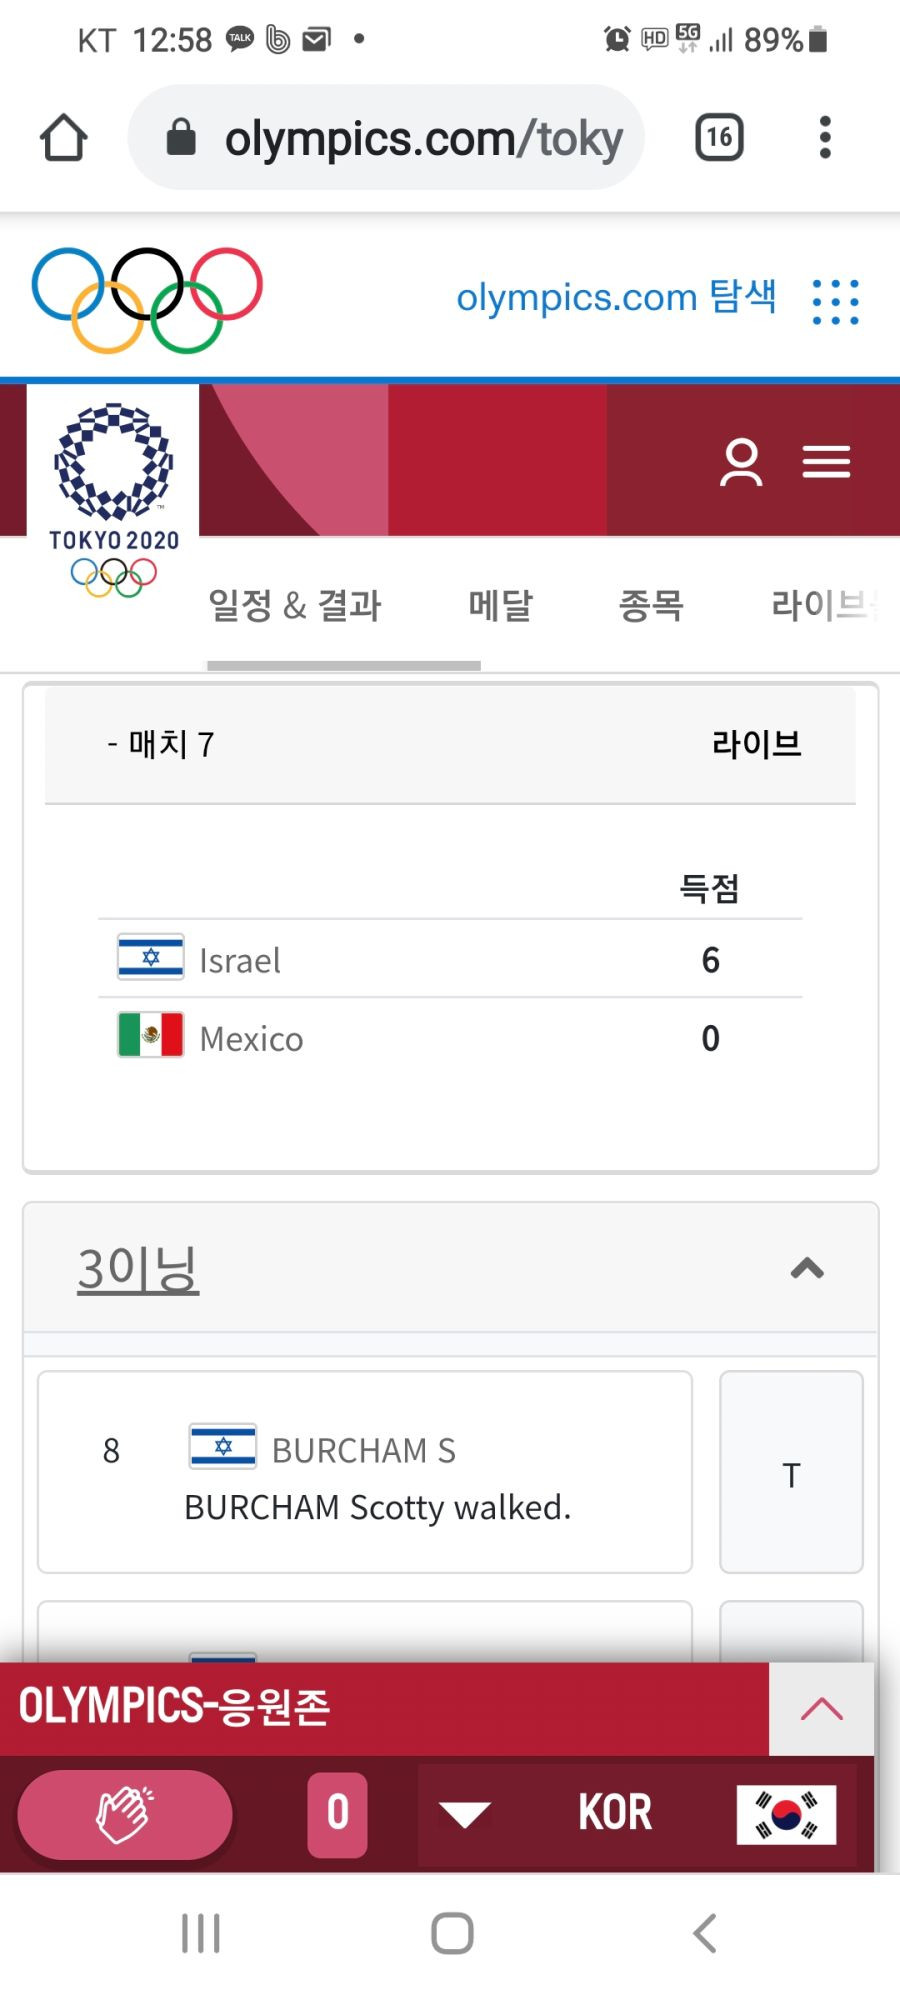The image size is (900, 2000).
Task: Switch to the 메달 tab
Action: (500, 605)
